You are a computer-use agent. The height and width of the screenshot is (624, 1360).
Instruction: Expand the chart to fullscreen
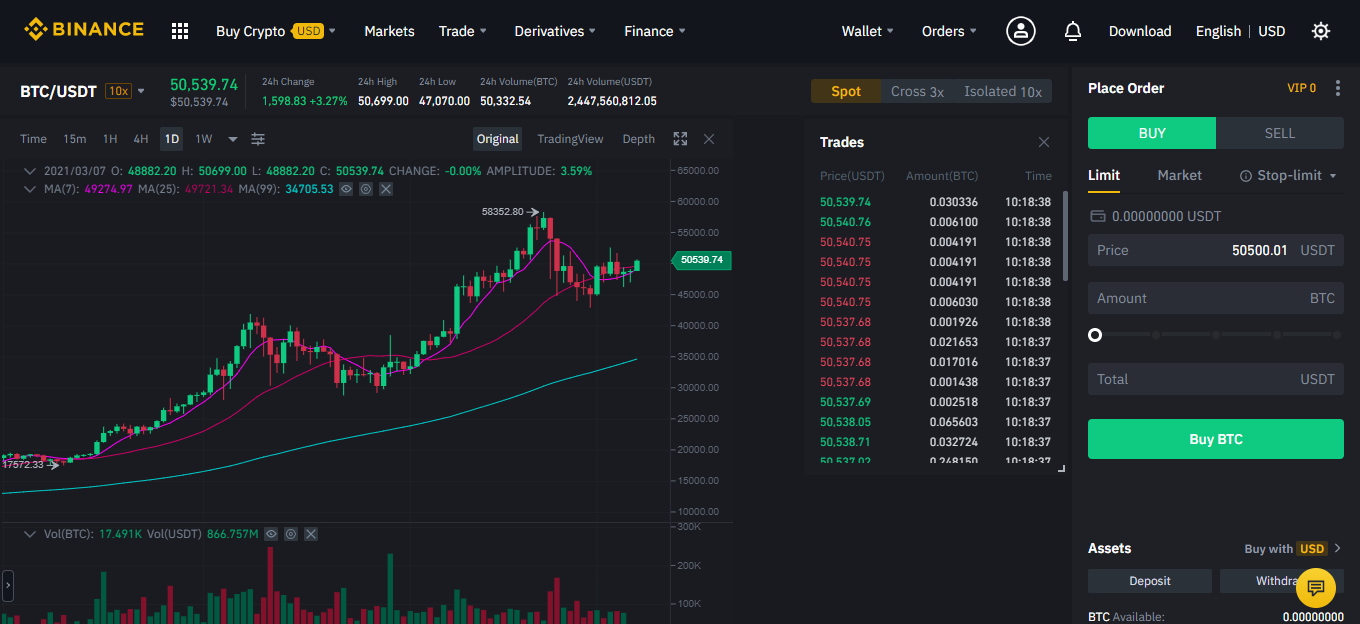(680, 139)
